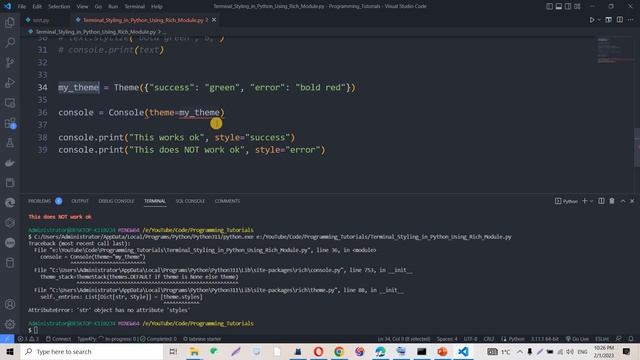Screen dimensions: 640x360
Task: Open Run and Debug view
Action: [x=10, y=82]
